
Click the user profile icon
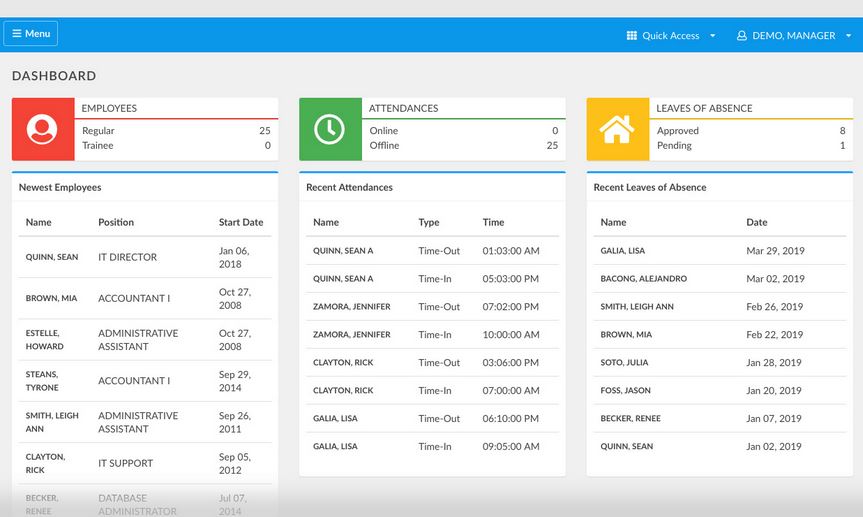[x=741, y=36]
